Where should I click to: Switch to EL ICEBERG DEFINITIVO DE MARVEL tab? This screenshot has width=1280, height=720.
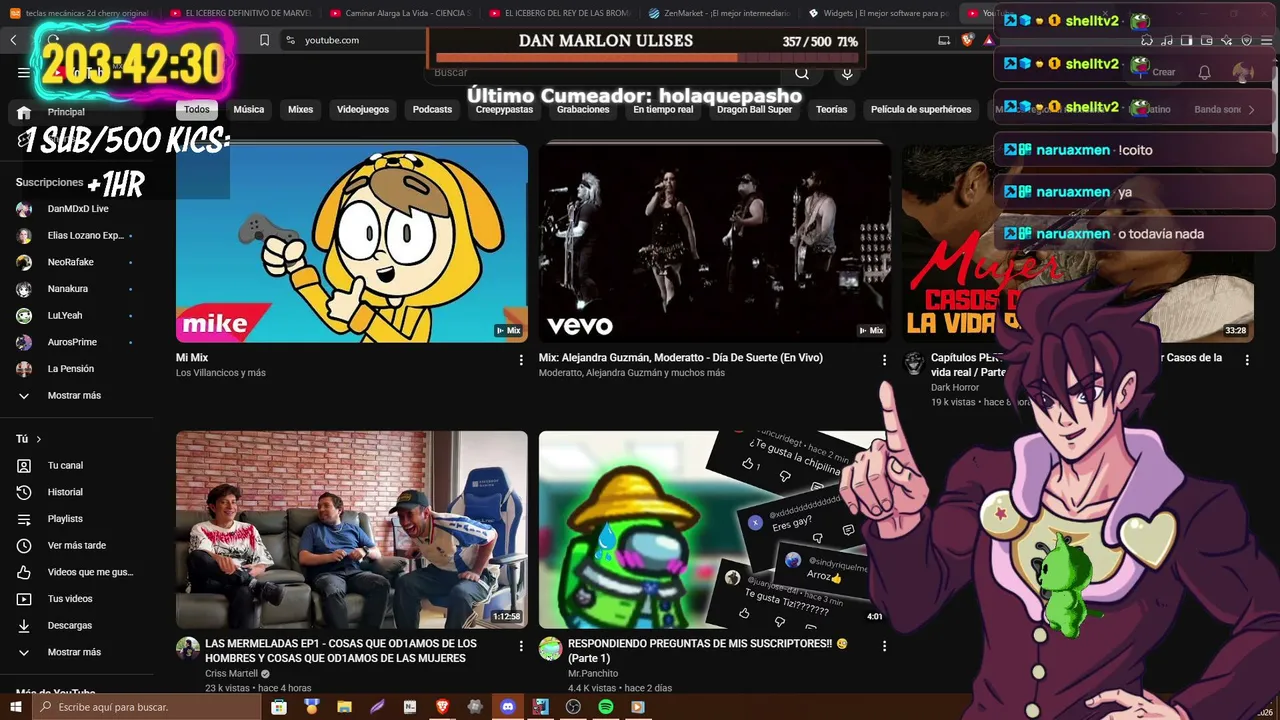[240, 13]
